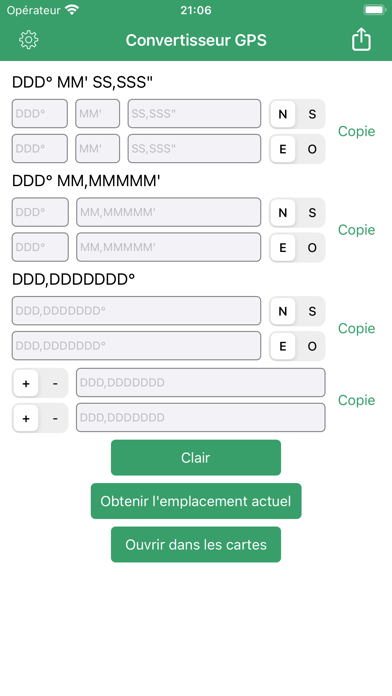Viewport: 392px width, 696px height.
Task: Select plus sign for second signed coordinate
Action: pyautogui.click(x=26, y=418)
